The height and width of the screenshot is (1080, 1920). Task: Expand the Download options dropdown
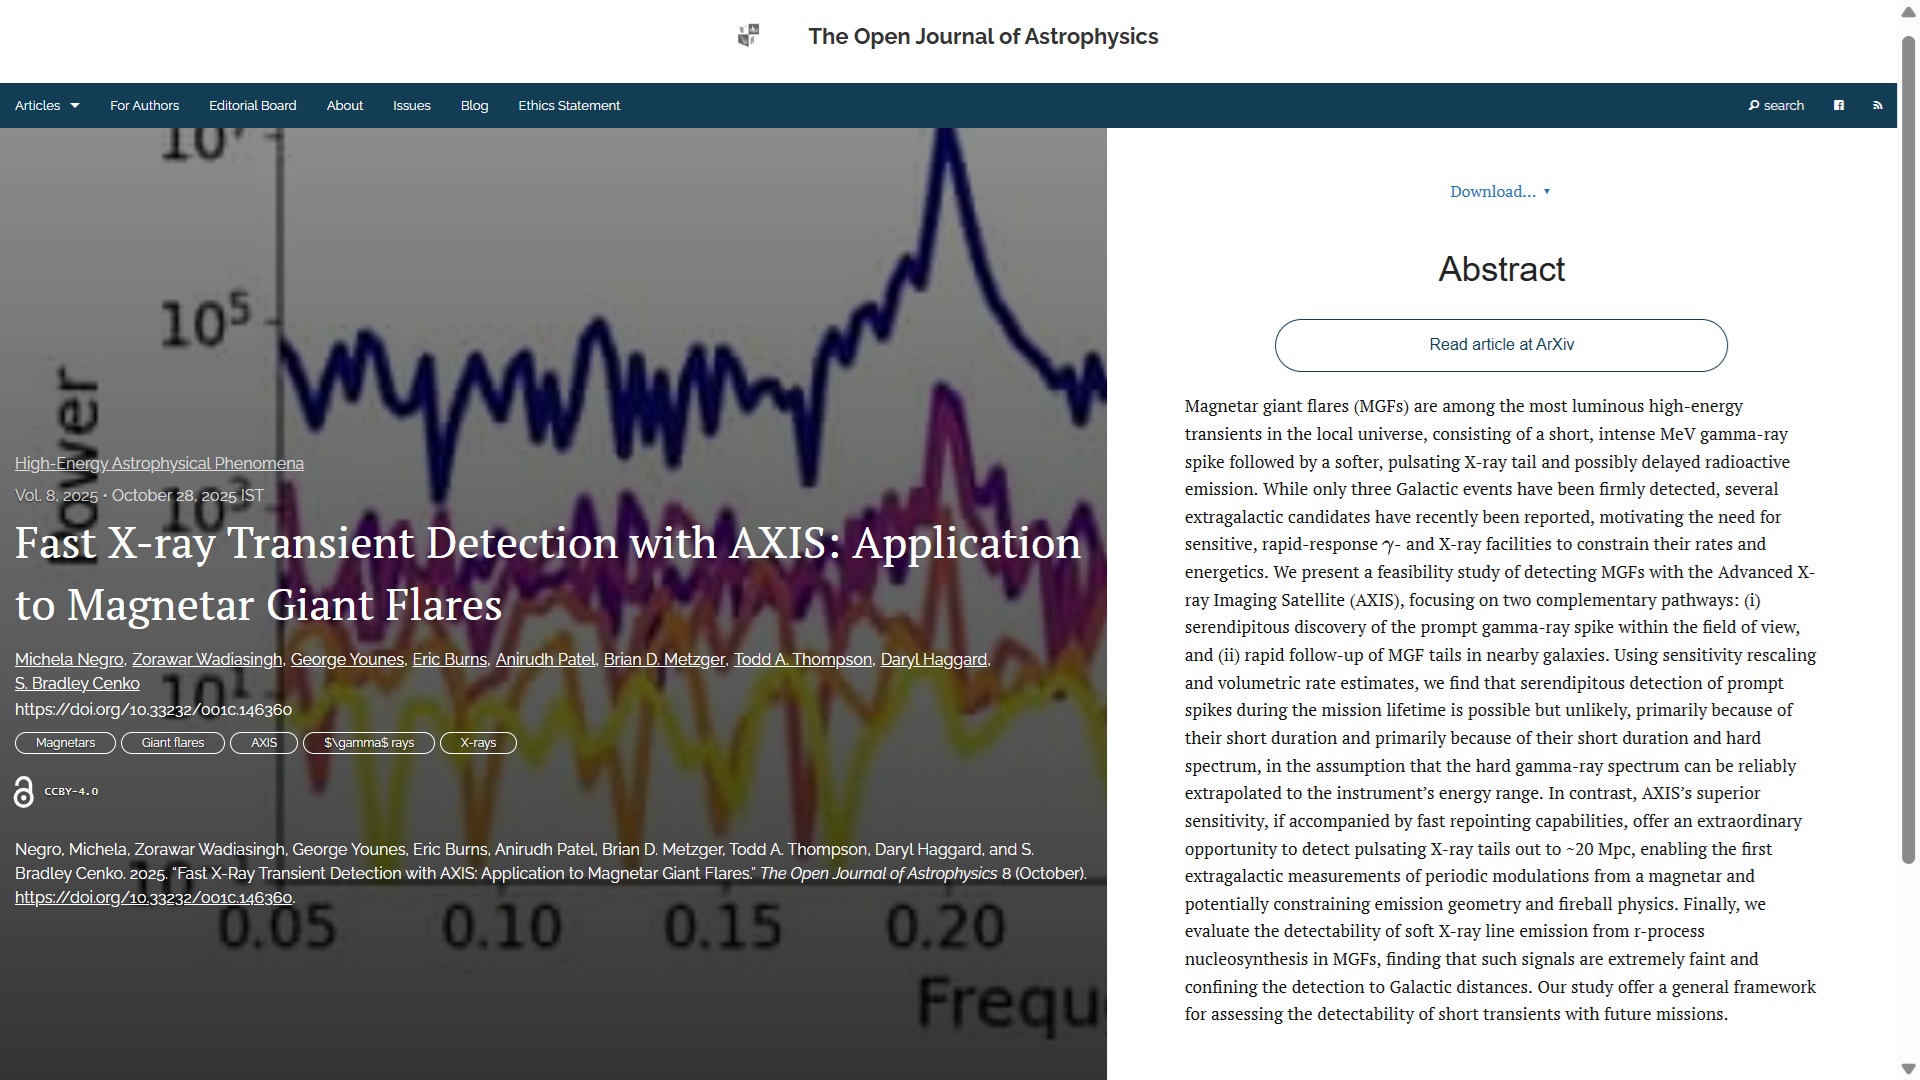pyautogui.click(x=1499, y=191)
